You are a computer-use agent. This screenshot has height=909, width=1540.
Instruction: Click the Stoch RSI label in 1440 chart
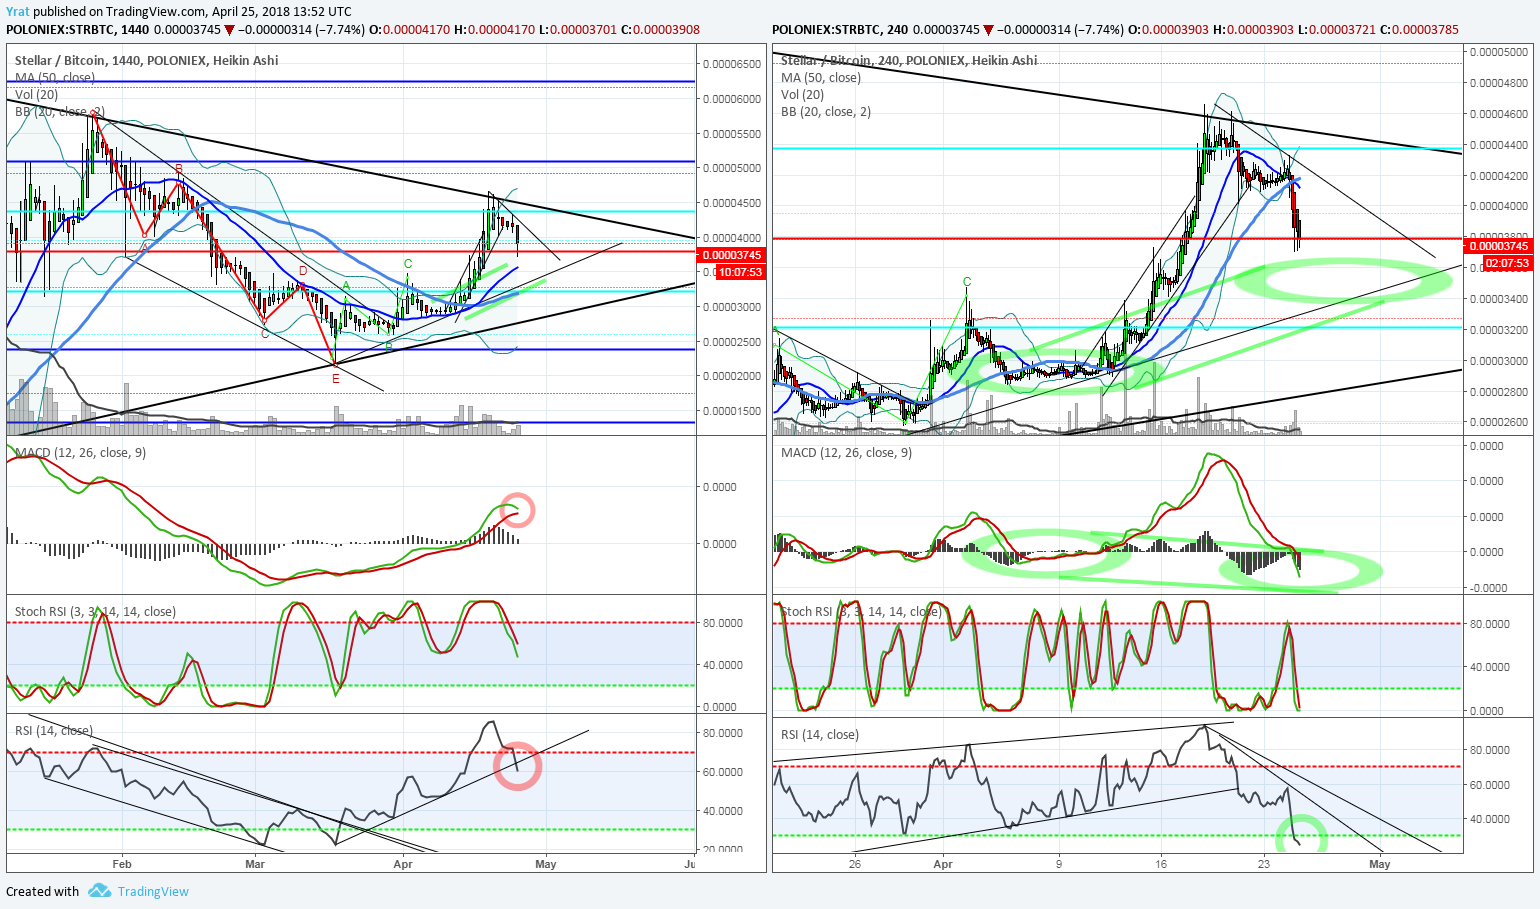[x=95, y=611]
